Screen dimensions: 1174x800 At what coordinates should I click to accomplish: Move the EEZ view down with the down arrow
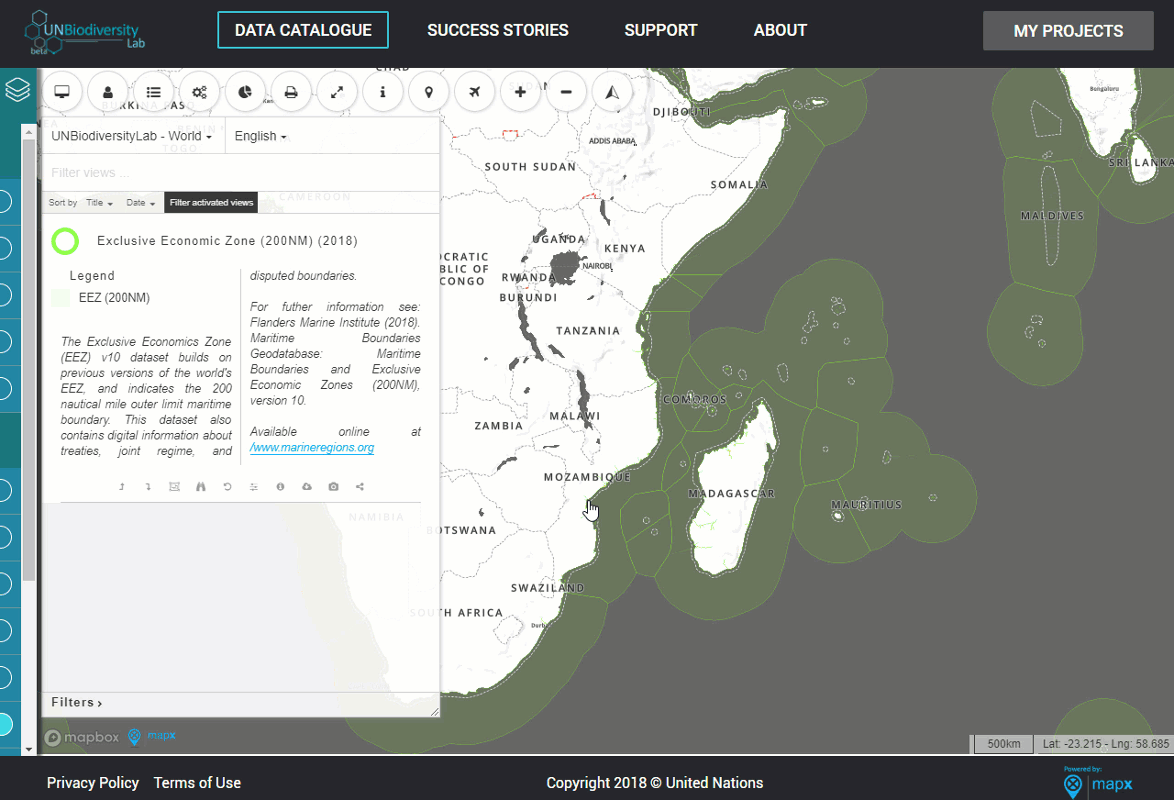pos(148,487)
